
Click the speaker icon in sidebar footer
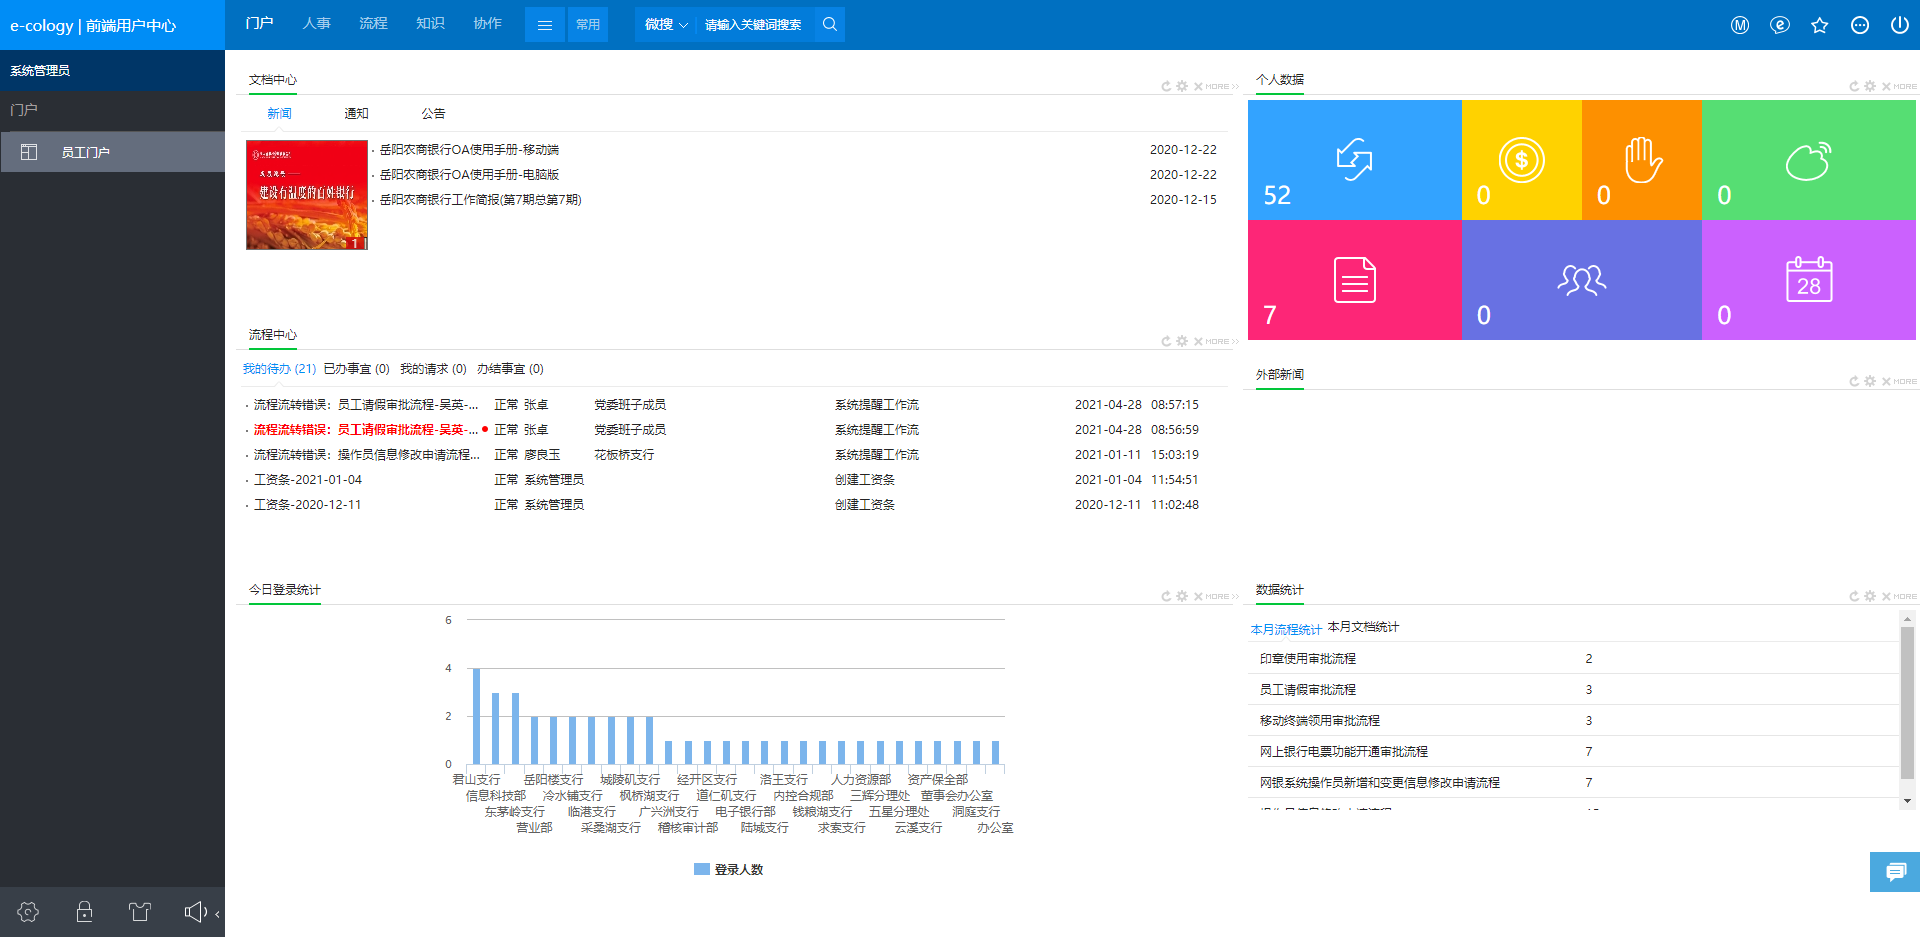pos(196,912)
